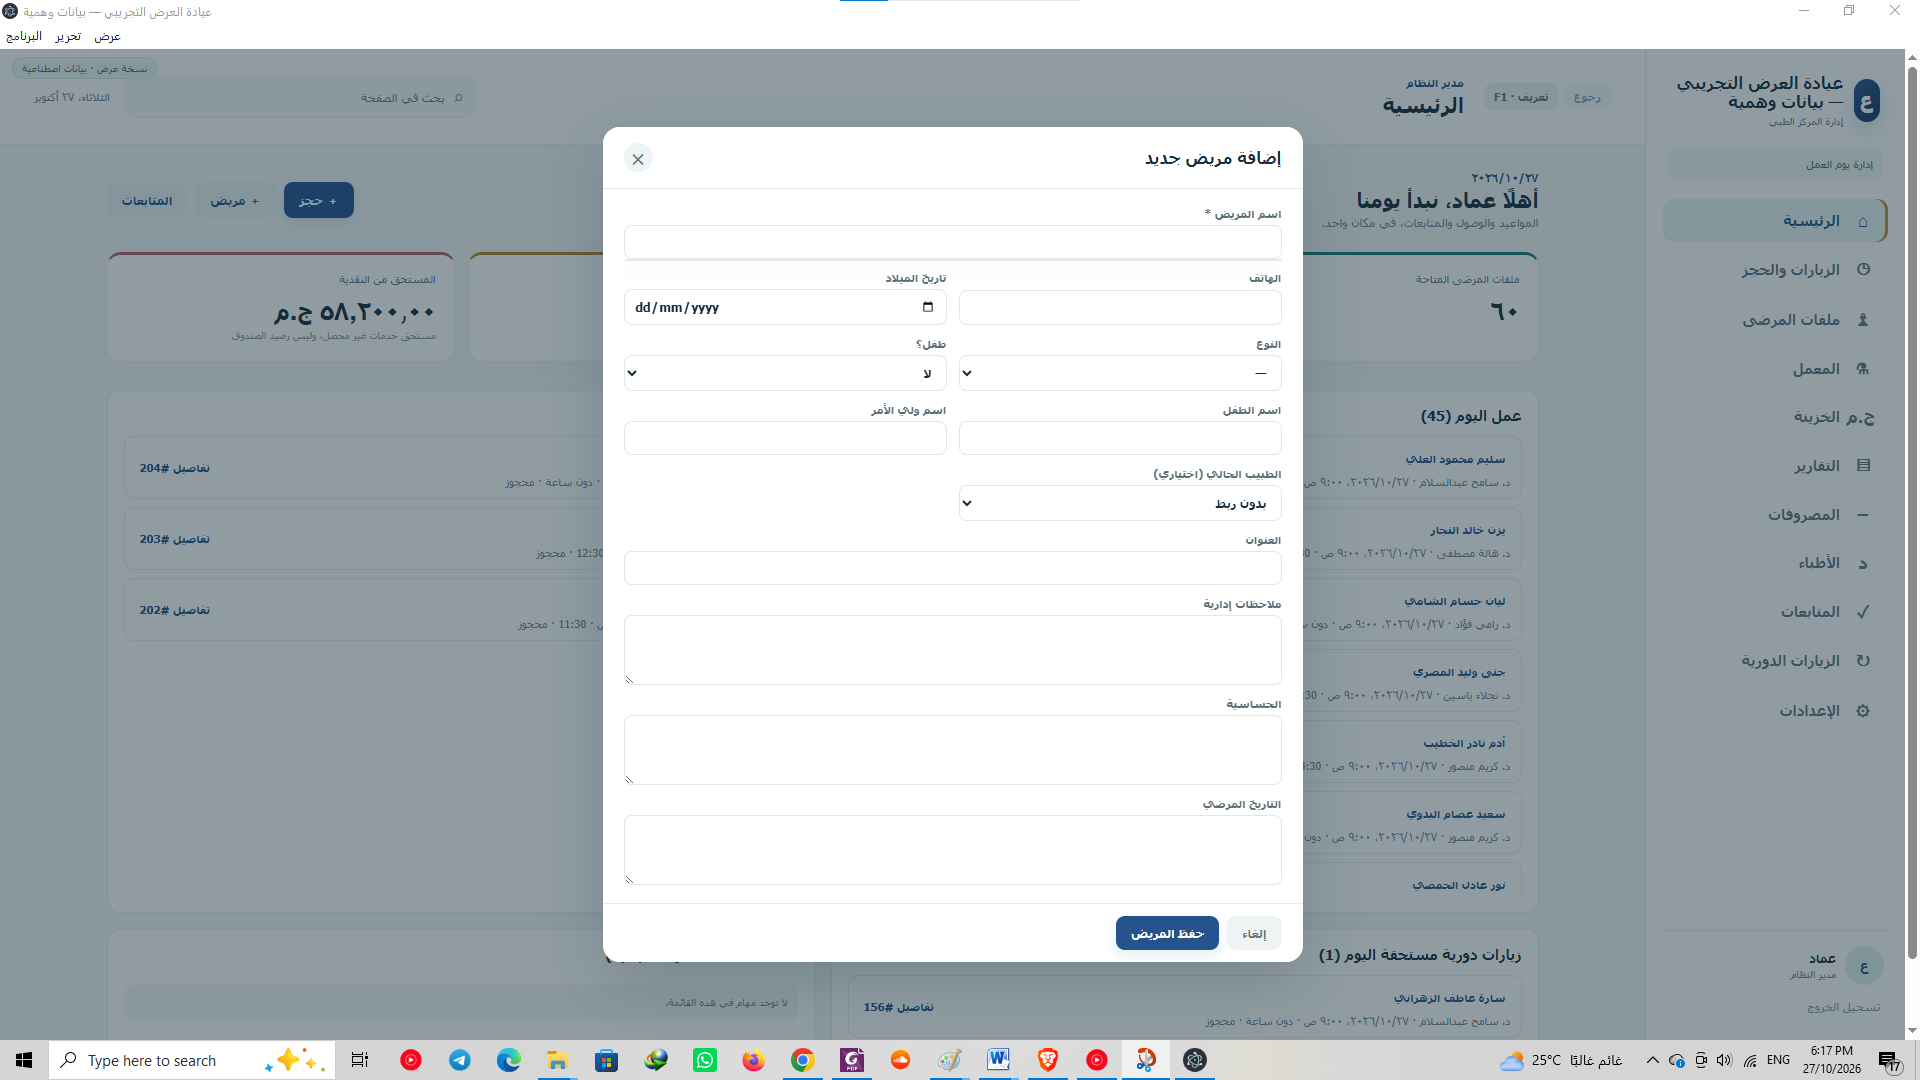Click the تاريخ الميلاد date field
The height and width of the screenshot is (1080, 1920).
click(785, 307)
